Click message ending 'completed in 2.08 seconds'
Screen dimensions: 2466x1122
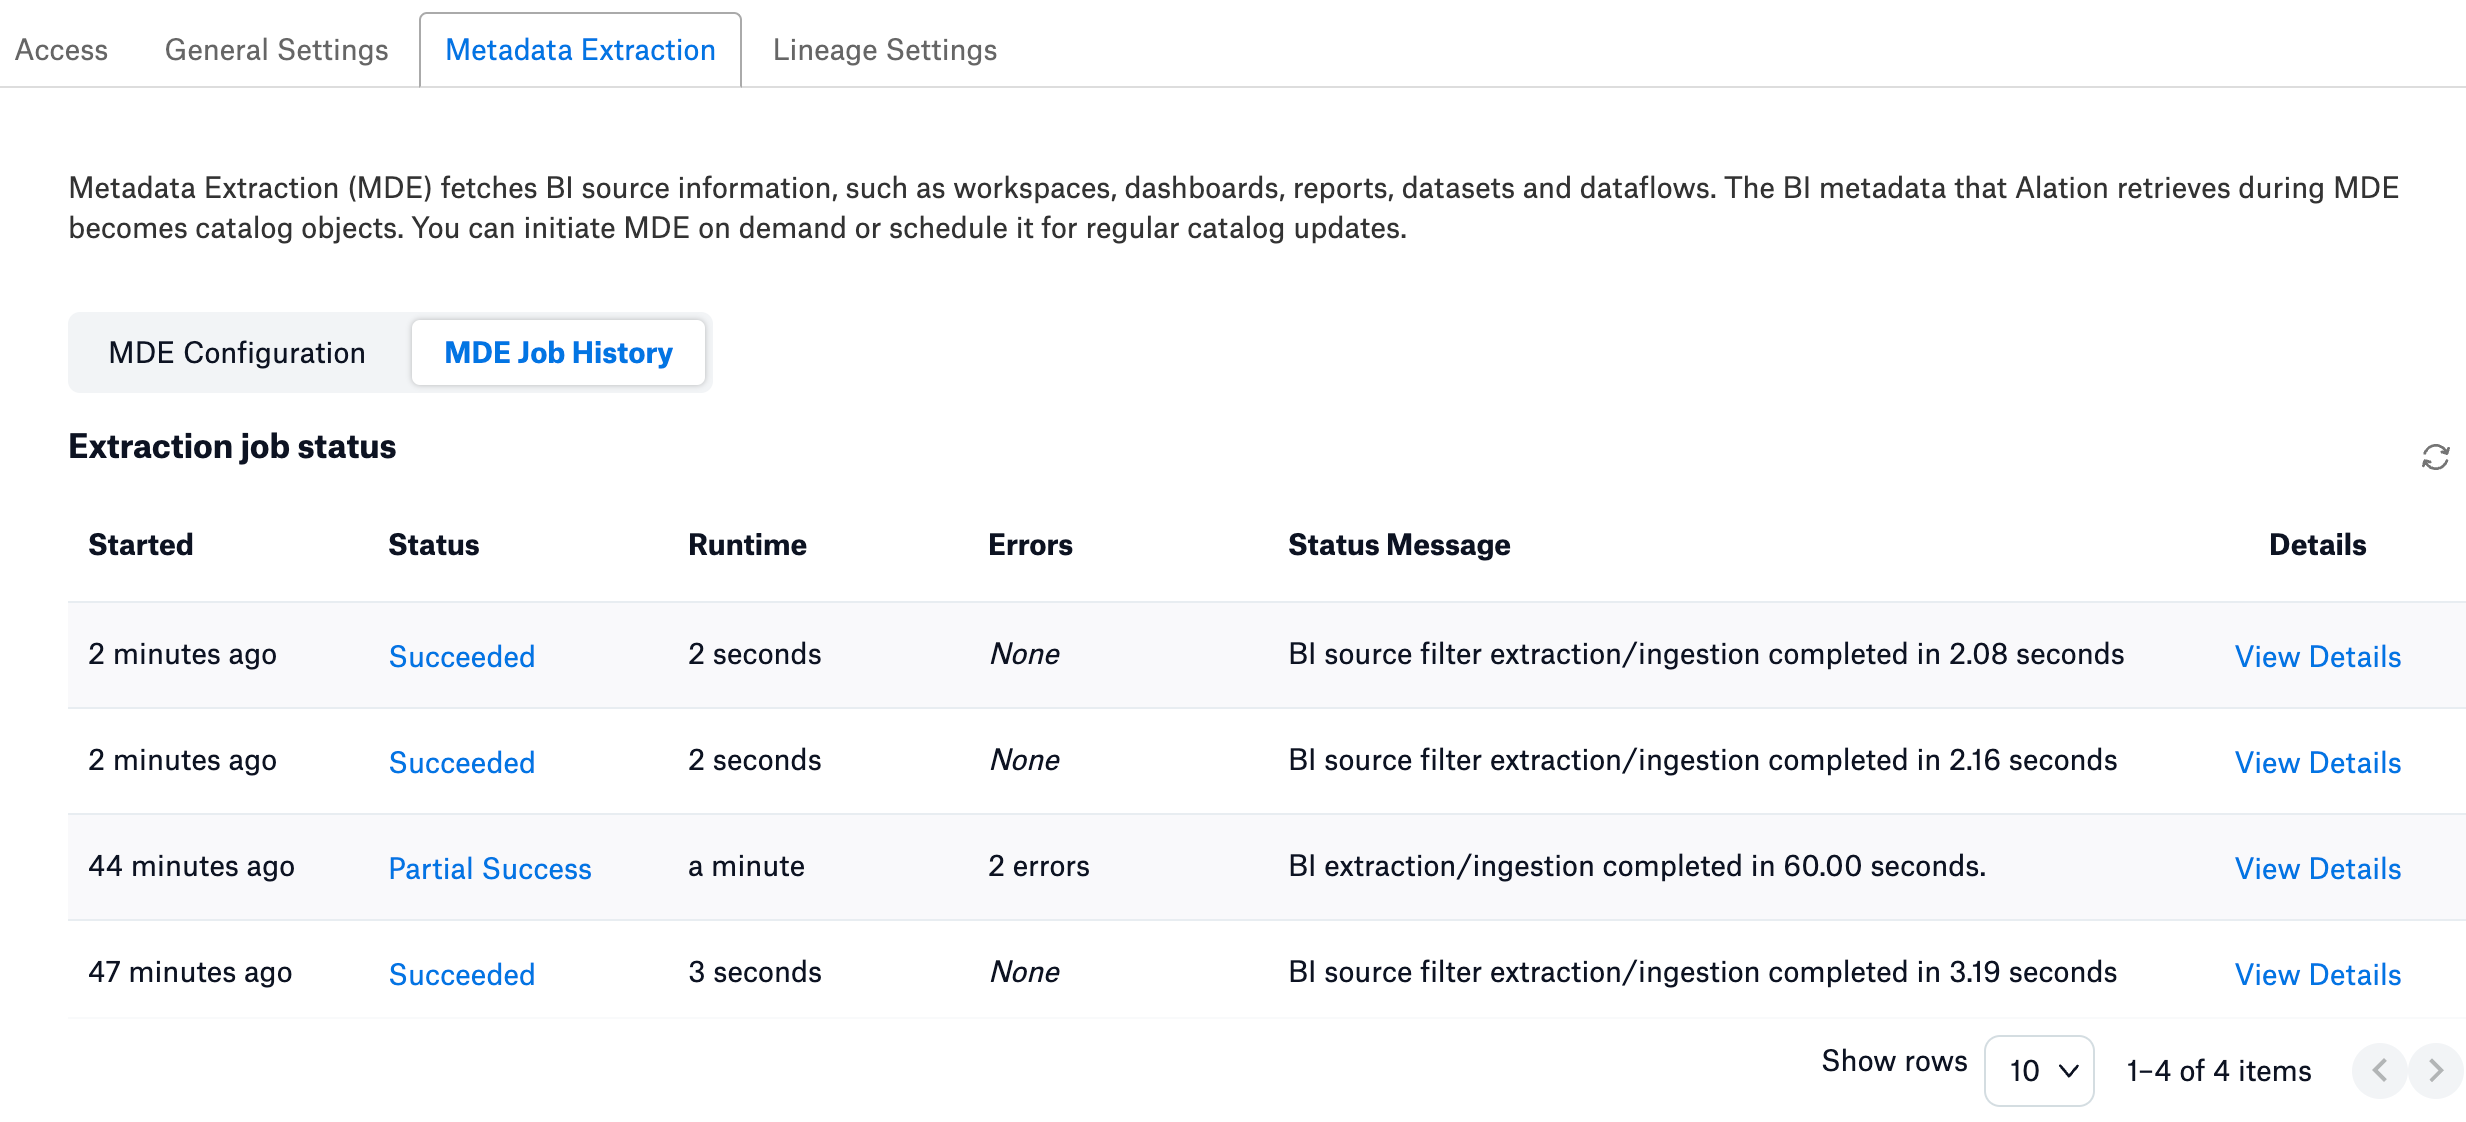coord(1706,654)
